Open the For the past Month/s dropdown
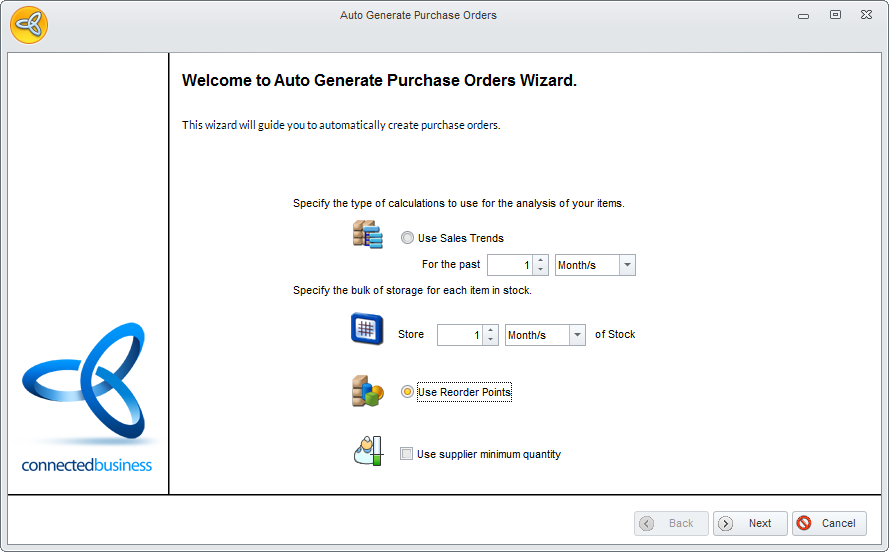The width and height of the screenshot is (889, 552). 627,265
